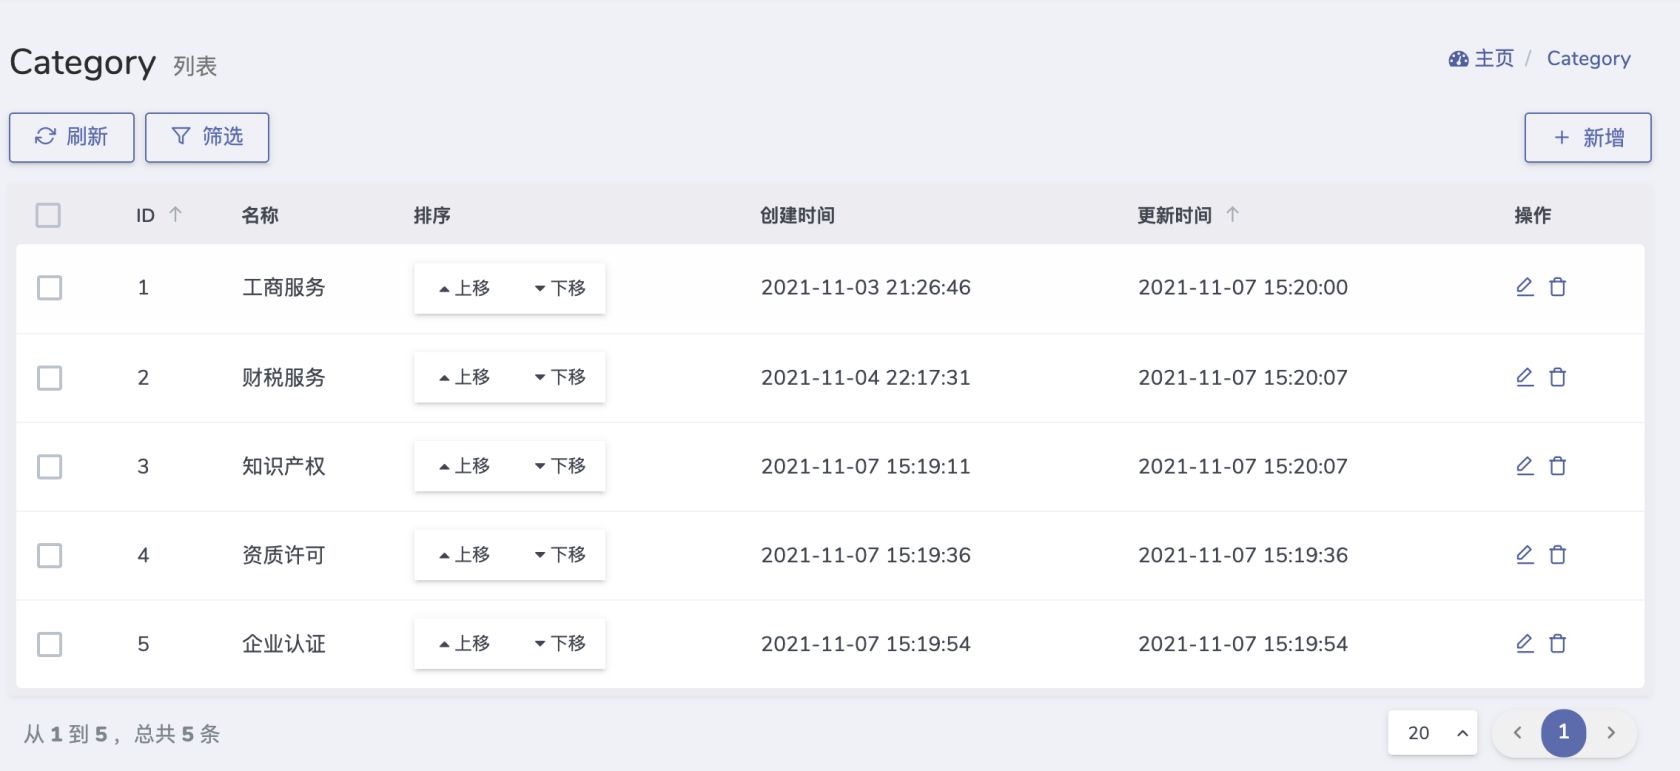Edit the 资质许可 row
The image size is (1680, 771).
coord(1525,555)
